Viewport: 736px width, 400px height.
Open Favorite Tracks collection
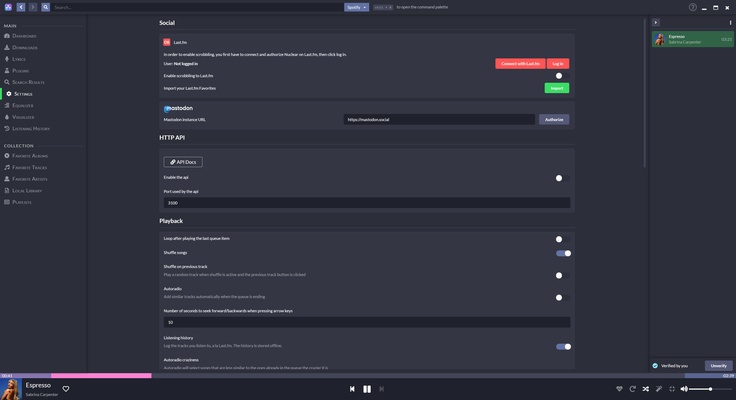(x=26, y=167)
